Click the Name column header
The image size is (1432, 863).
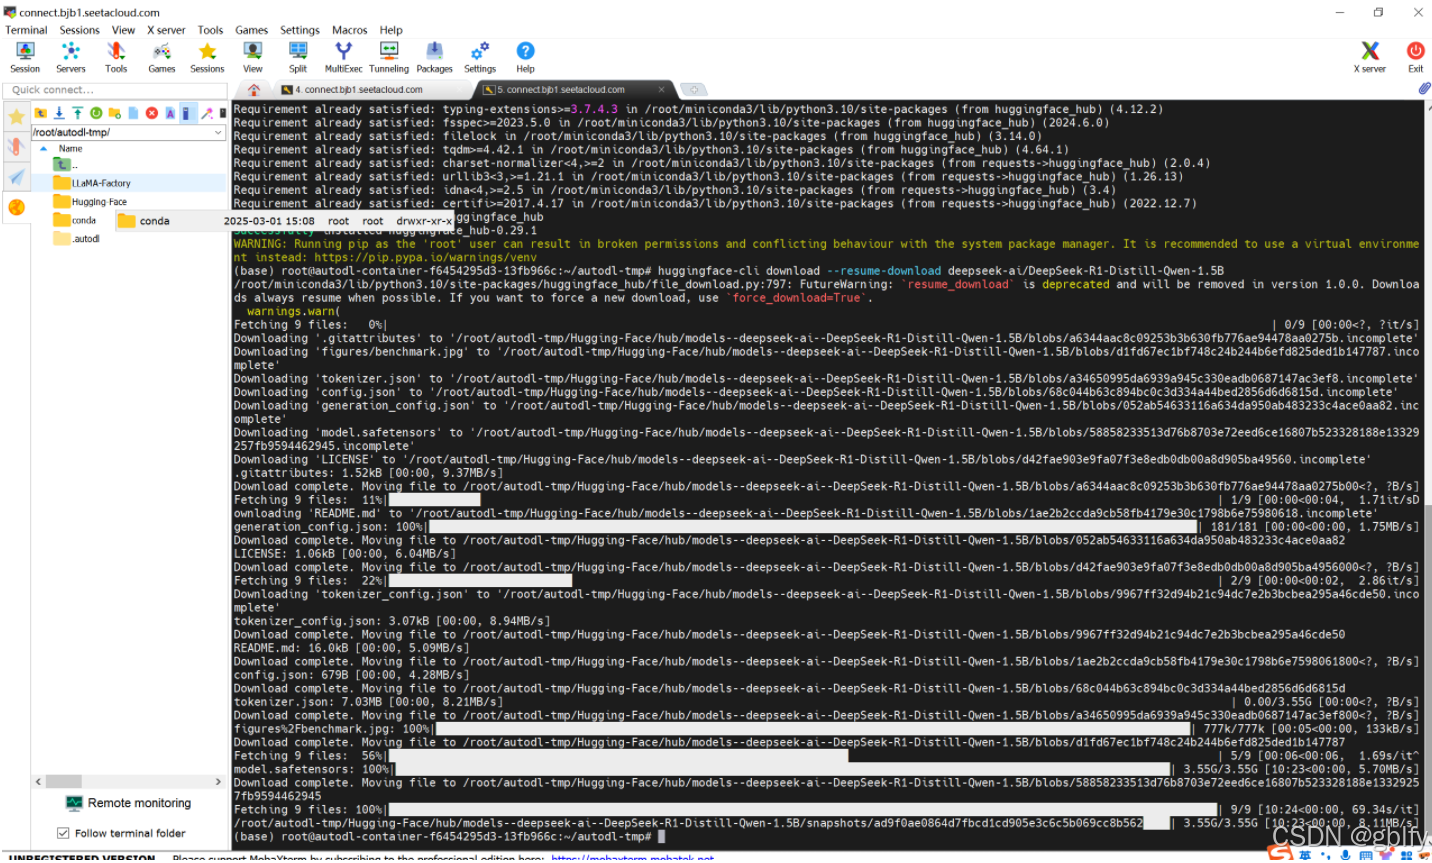(70, 148)
